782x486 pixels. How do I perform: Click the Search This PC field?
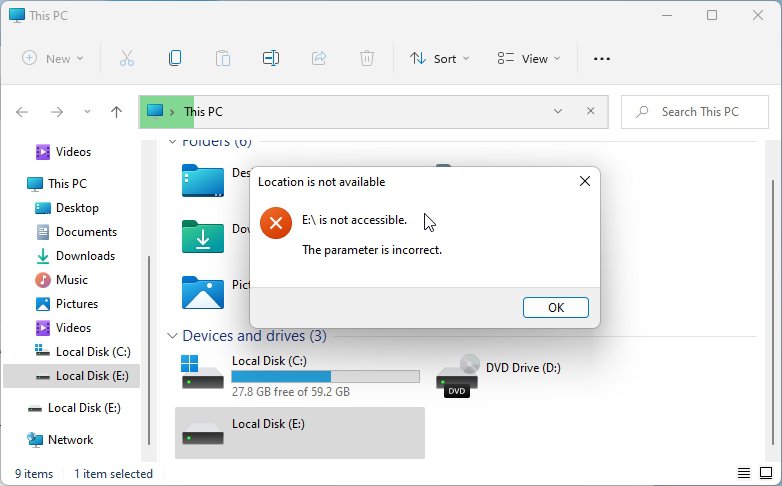pyautogui.click(x=695, y=112)
